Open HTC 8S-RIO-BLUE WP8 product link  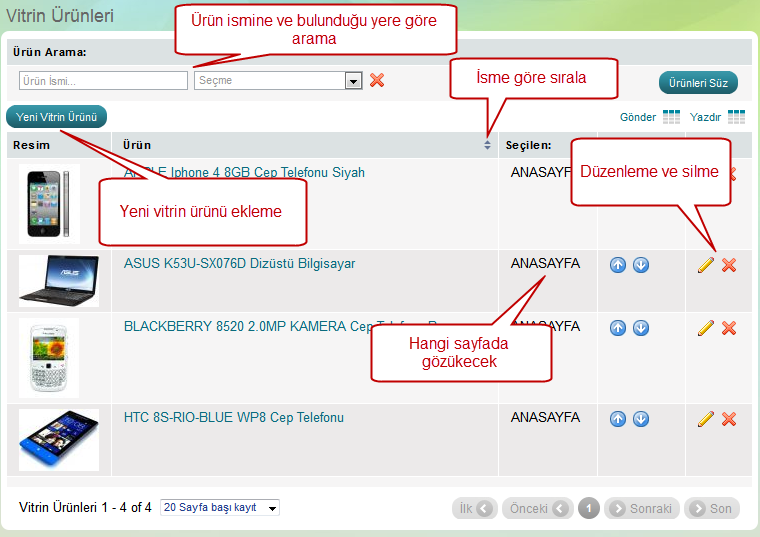[233, 417]
